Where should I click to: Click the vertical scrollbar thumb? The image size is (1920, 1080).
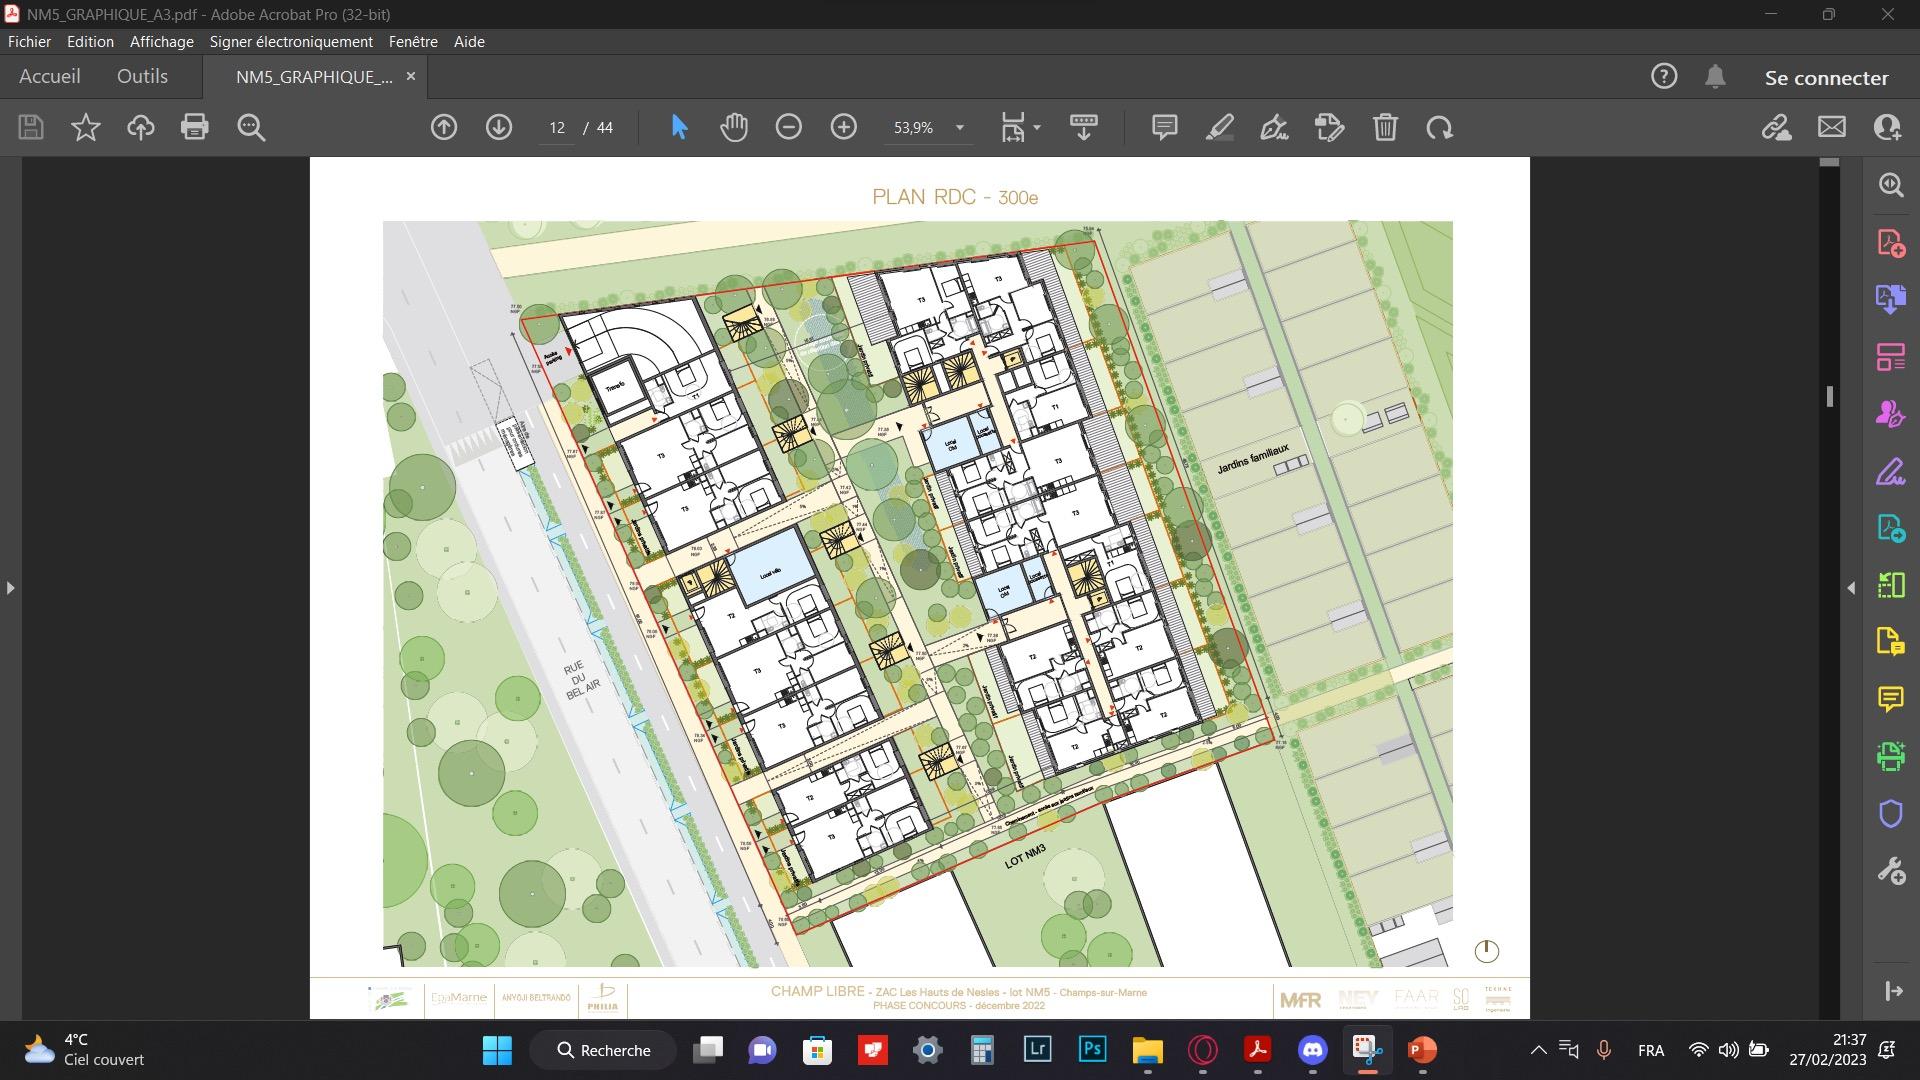1829,396
